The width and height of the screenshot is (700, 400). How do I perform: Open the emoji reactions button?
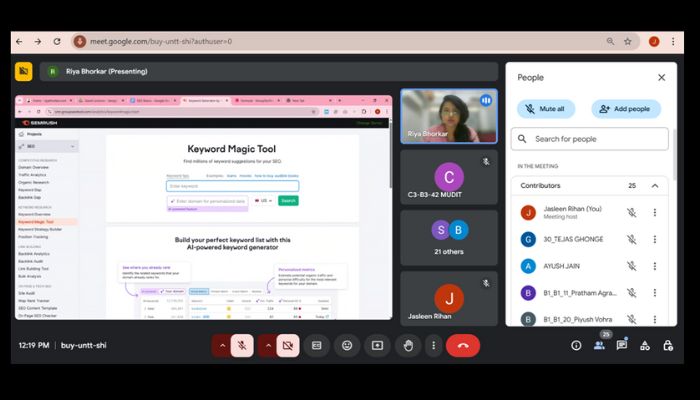pyautogui.click(x=347, y=345)
